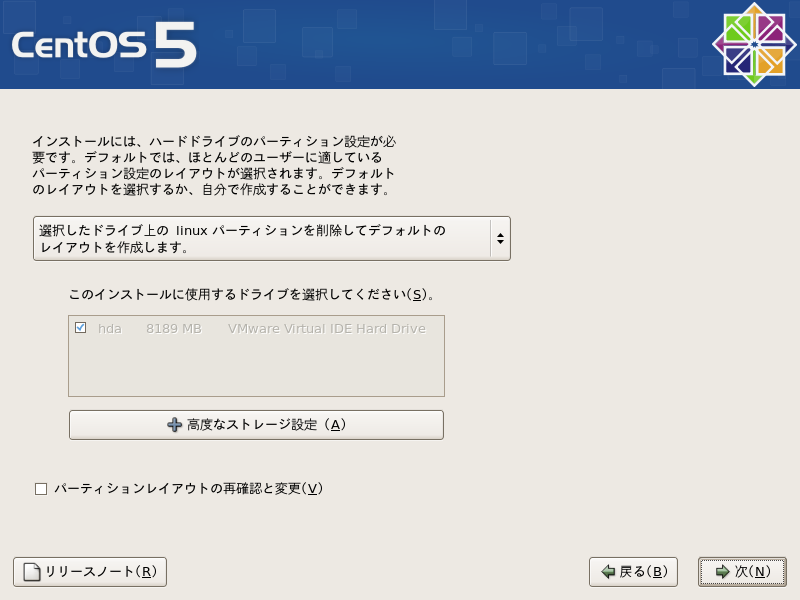The width and height of the screenshot is (800, 600).
Task: Toggle the hda drive checkbox
Action: (x=81, y=328)
